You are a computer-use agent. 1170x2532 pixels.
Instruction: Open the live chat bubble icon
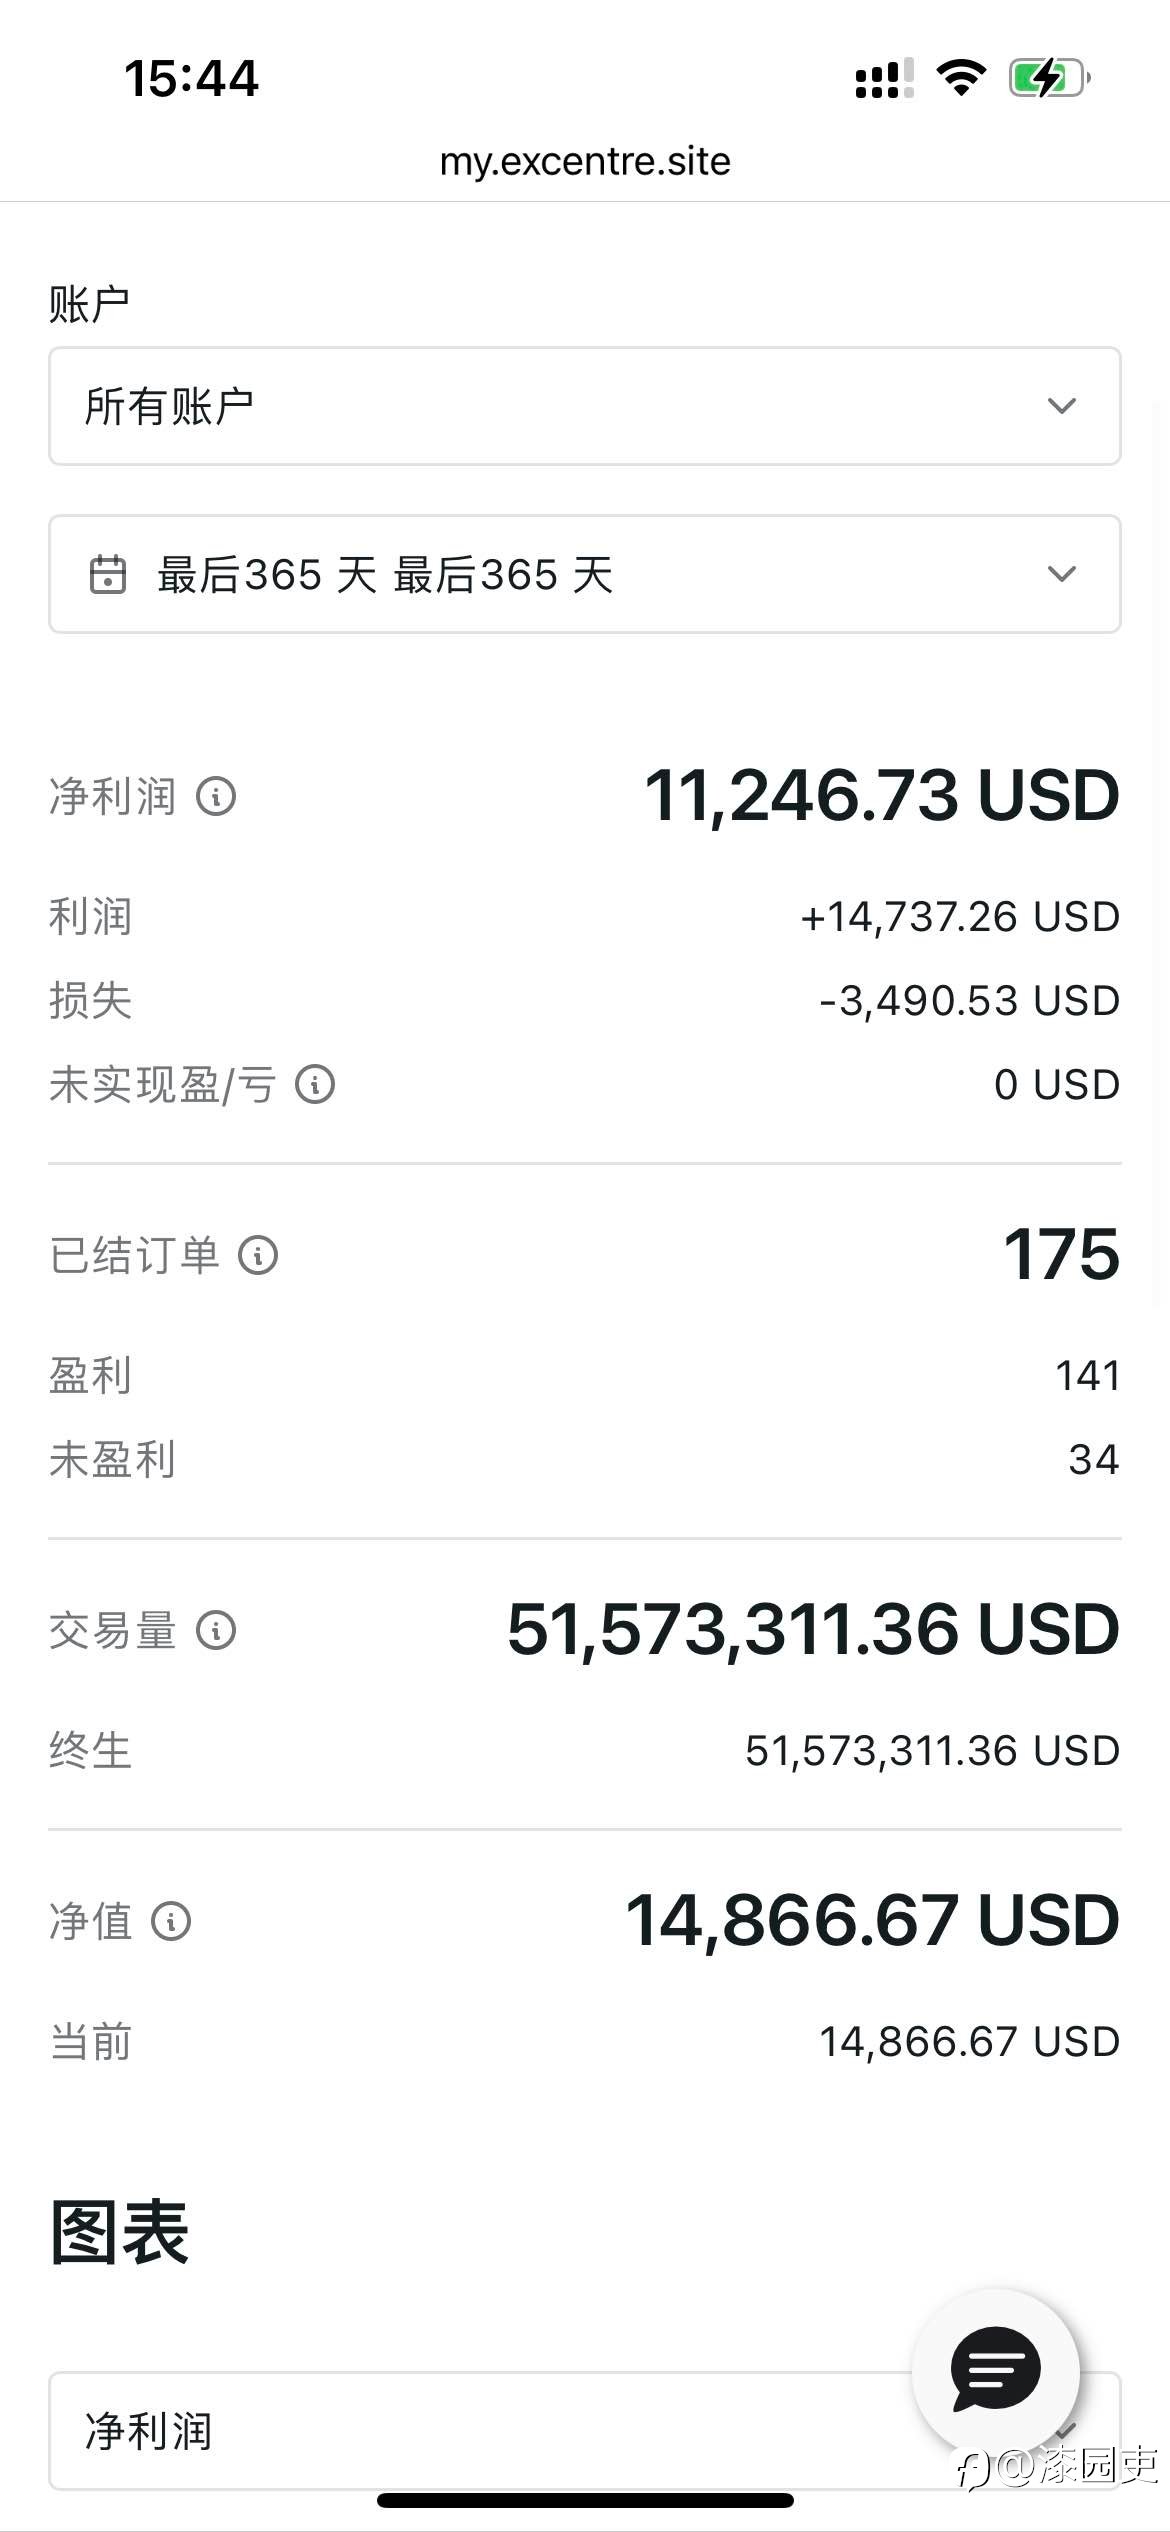tap(996, 2370)
